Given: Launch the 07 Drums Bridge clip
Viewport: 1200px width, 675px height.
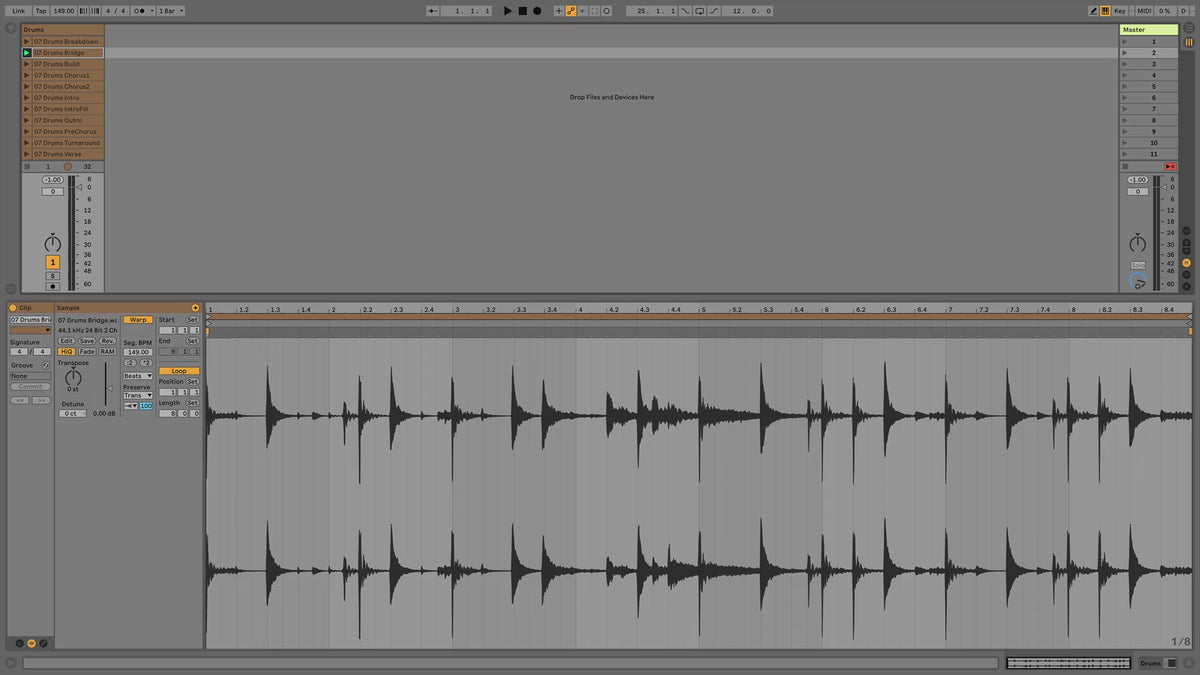Looking at the screenshot, I should click(27, 53).
